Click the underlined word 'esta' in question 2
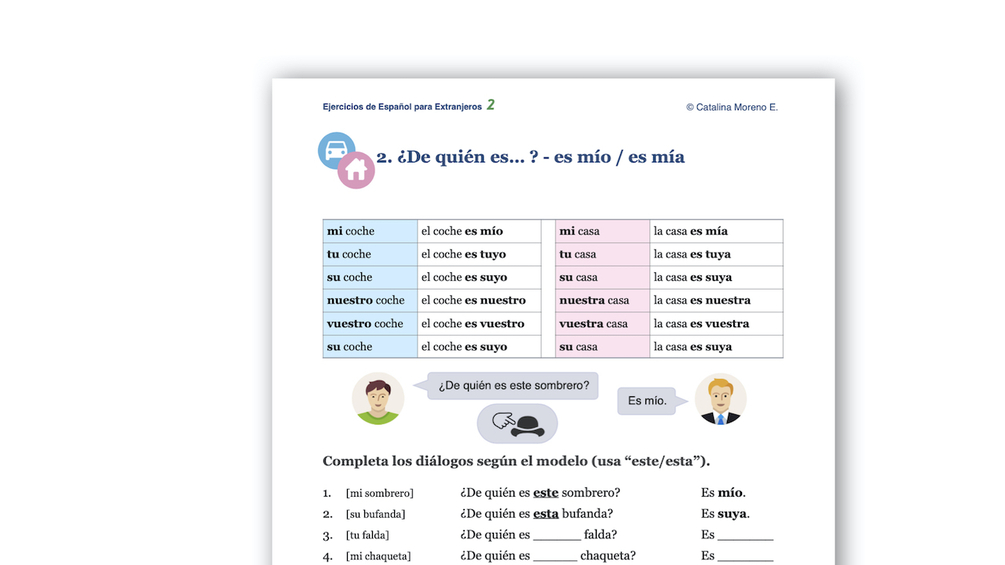The width and height of the screenshot is (1005, 565). [545, 514]
